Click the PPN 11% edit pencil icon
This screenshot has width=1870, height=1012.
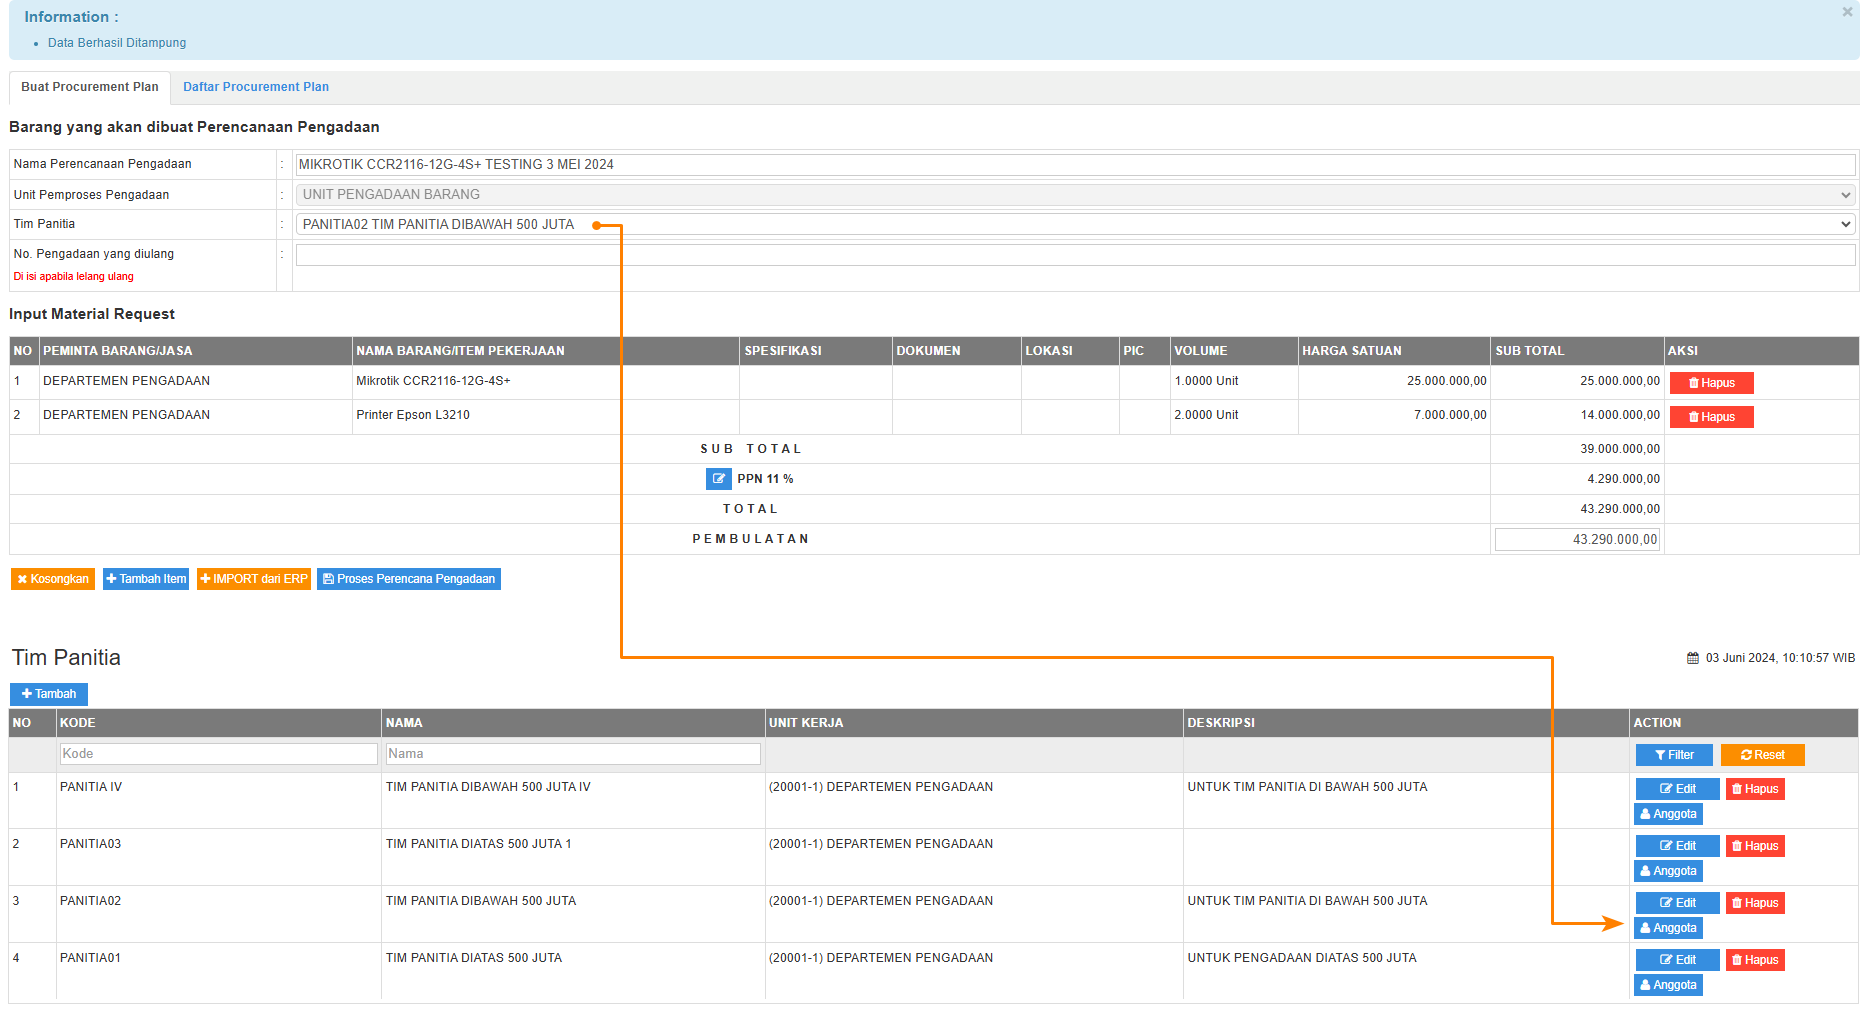(718, 479)
